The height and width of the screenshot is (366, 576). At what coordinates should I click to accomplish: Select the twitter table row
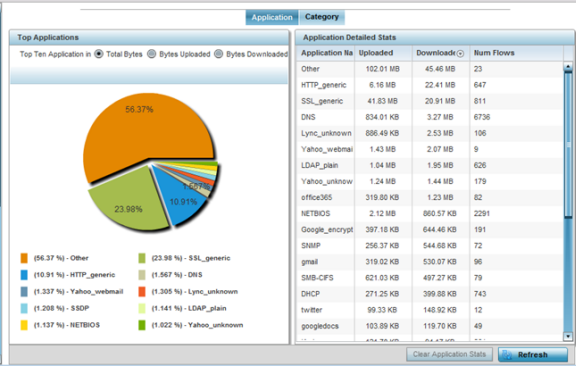point(430,310)
